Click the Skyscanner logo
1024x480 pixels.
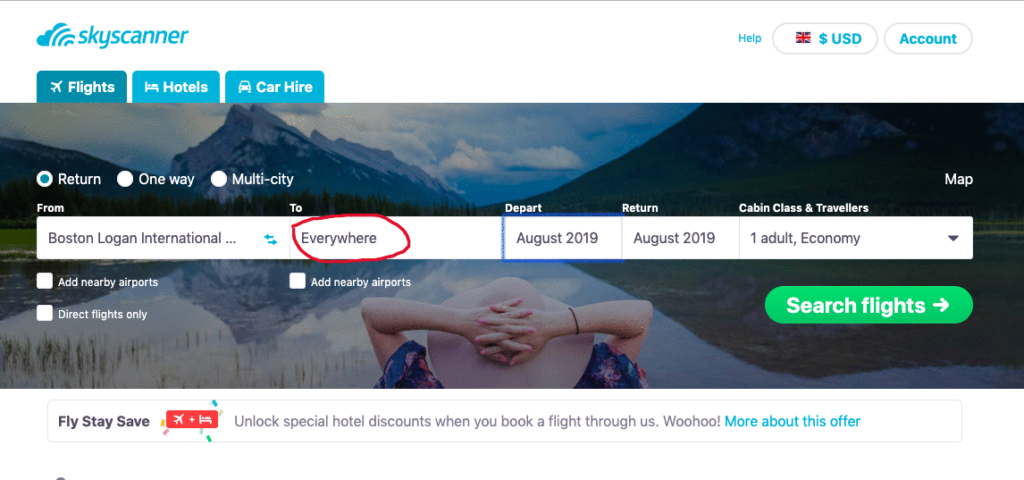[x=112, y=38]
